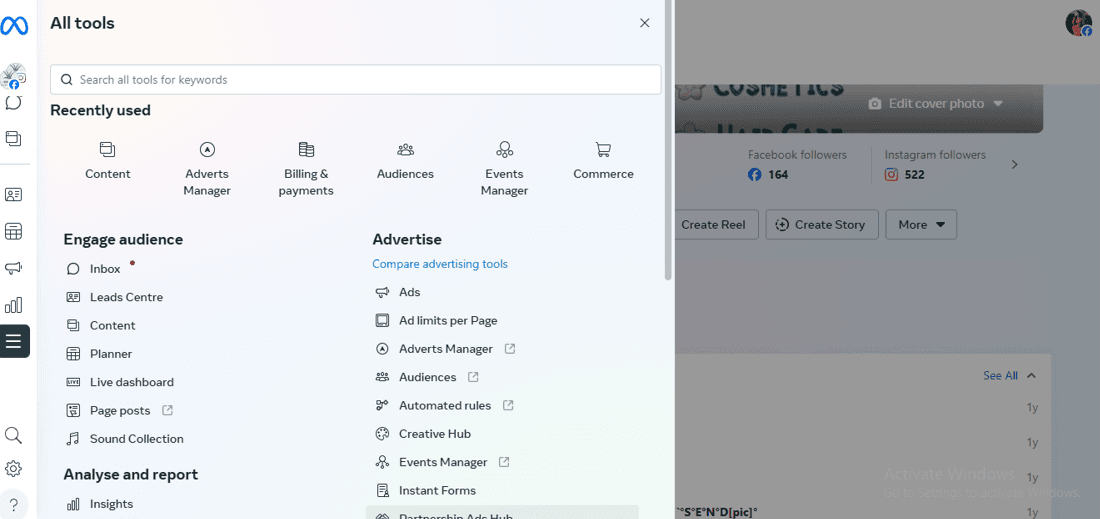This screenshot has width=1100, height=519.
Task: Open the profile picture at top right
Action: [1078, 23]
